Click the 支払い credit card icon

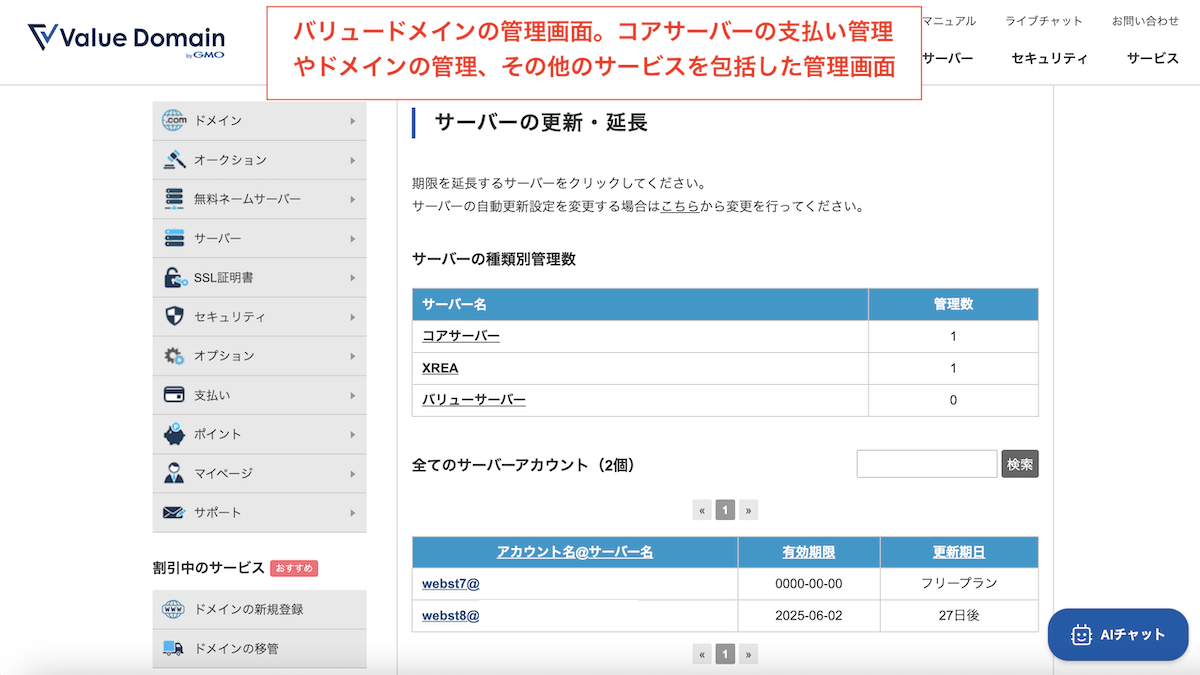click(174, 395)
